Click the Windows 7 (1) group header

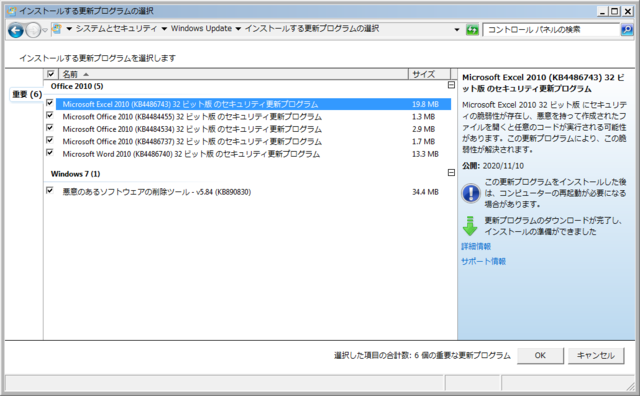75,174
